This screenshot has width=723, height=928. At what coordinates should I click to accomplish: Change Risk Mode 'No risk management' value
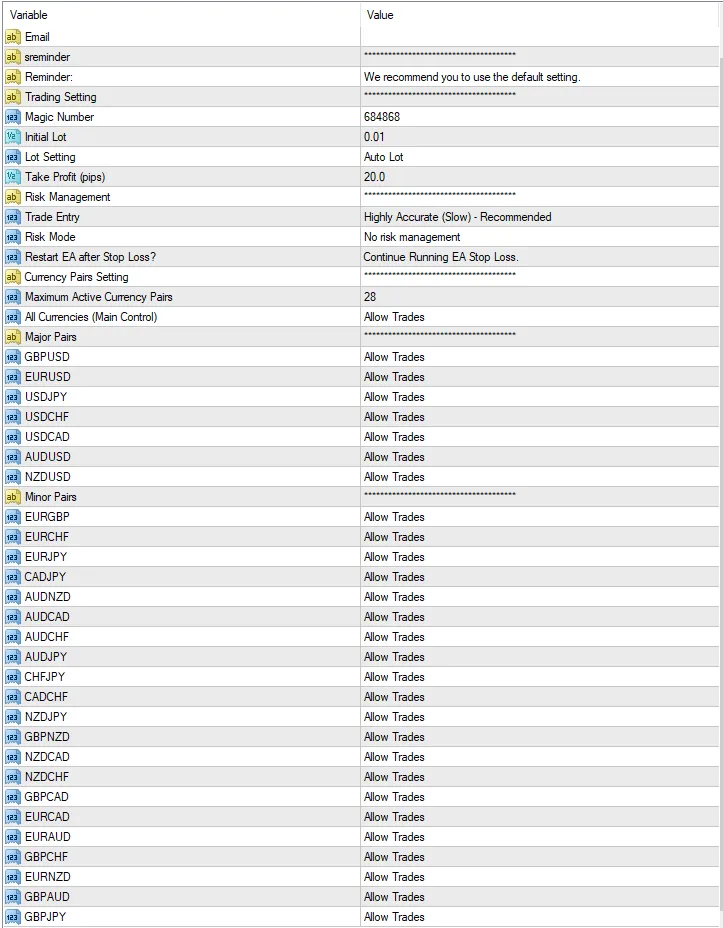[412, 237]
